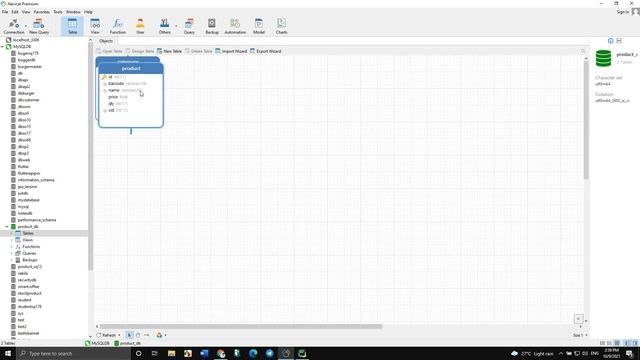Open the Favorites menu
This screenshot has width=640, height=360.
pos(42,12)
